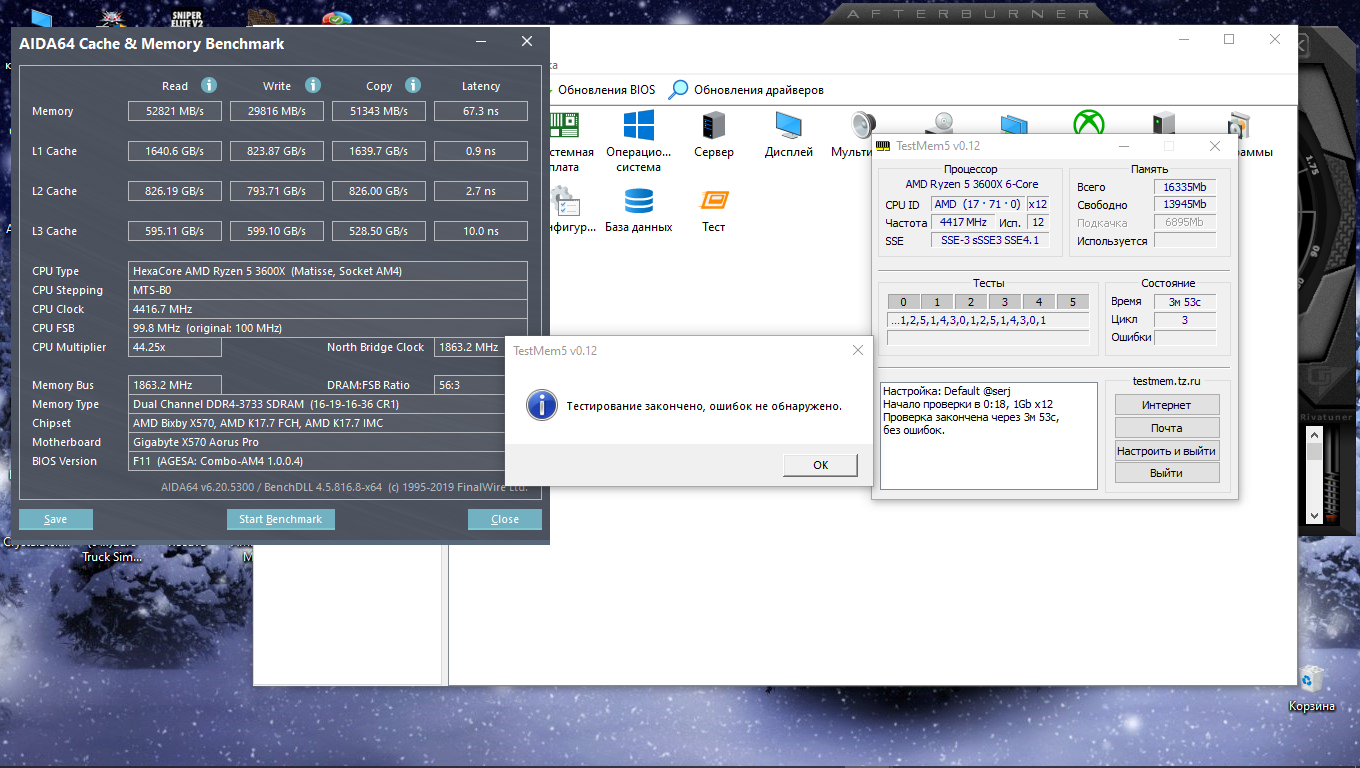Screen dimensions: 1360x768
Task: Click the Почта button in TestMem5
Action: click(1167, 428)
